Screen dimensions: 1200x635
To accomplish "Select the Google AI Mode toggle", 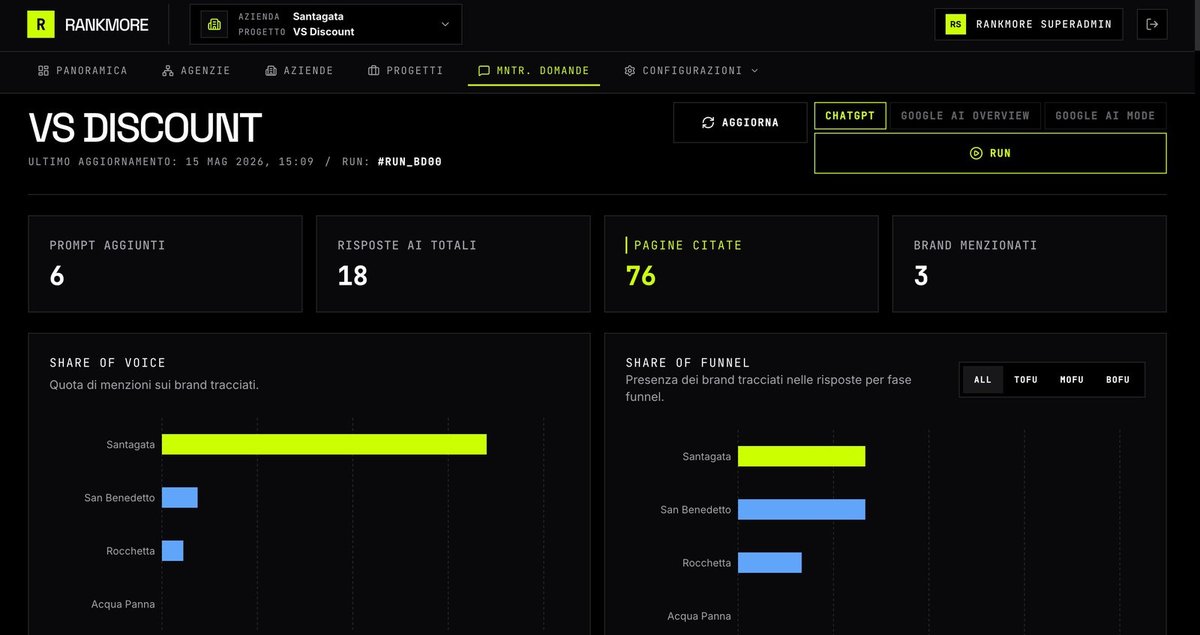I will click(1105, 116).
